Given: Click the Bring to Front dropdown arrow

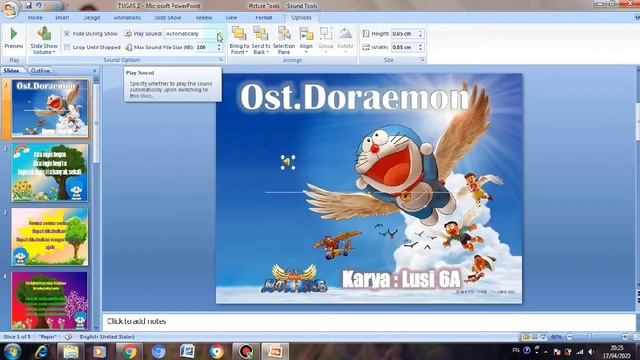Looking at the screenshot, I should [247, 52].
